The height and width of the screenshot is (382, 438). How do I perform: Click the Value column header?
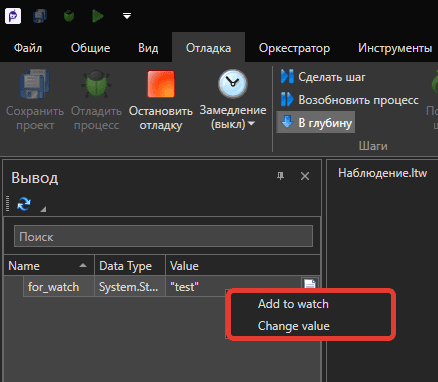(x=243, y=266)
